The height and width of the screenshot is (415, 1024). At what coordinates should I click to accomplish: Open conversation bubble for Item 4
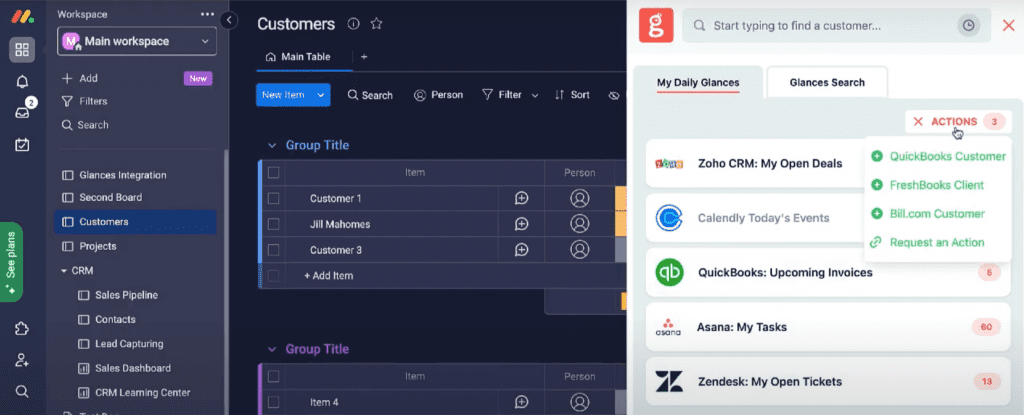521,402
